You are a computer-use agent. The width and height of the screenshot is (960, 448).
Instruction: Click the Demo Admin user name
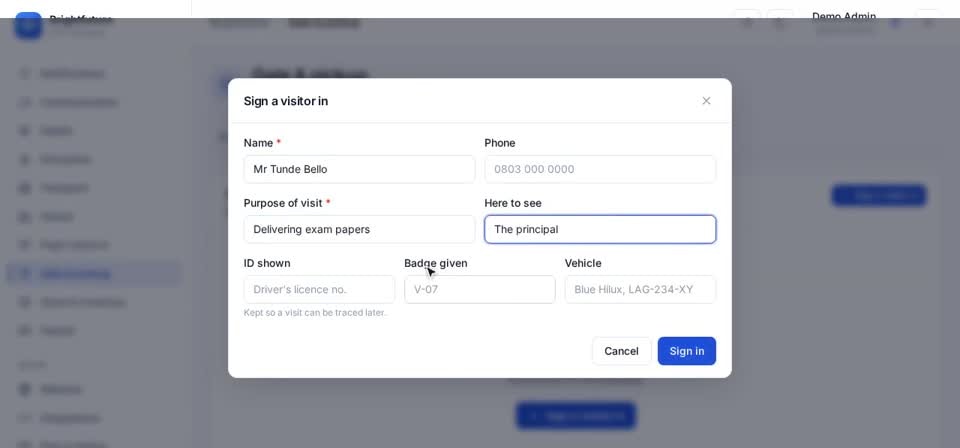click(844, 17)
